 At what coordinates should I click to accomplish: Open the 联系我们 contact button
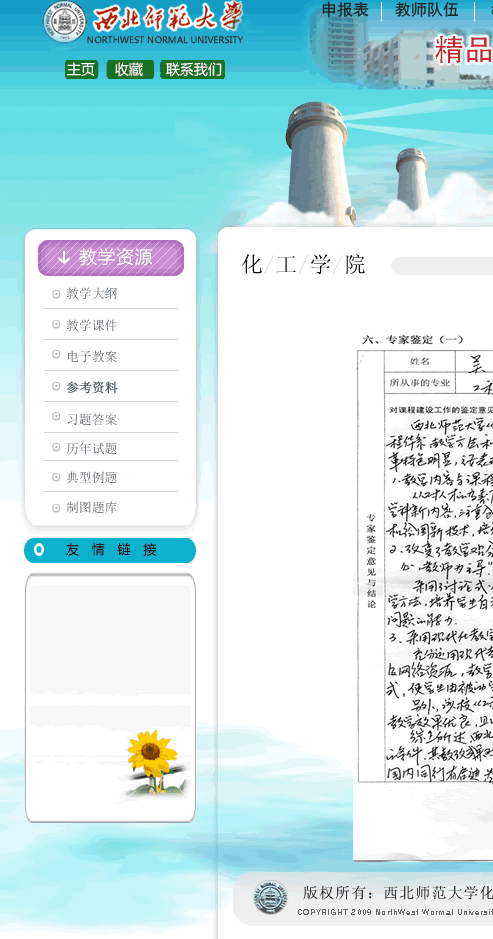click(193, 69)
